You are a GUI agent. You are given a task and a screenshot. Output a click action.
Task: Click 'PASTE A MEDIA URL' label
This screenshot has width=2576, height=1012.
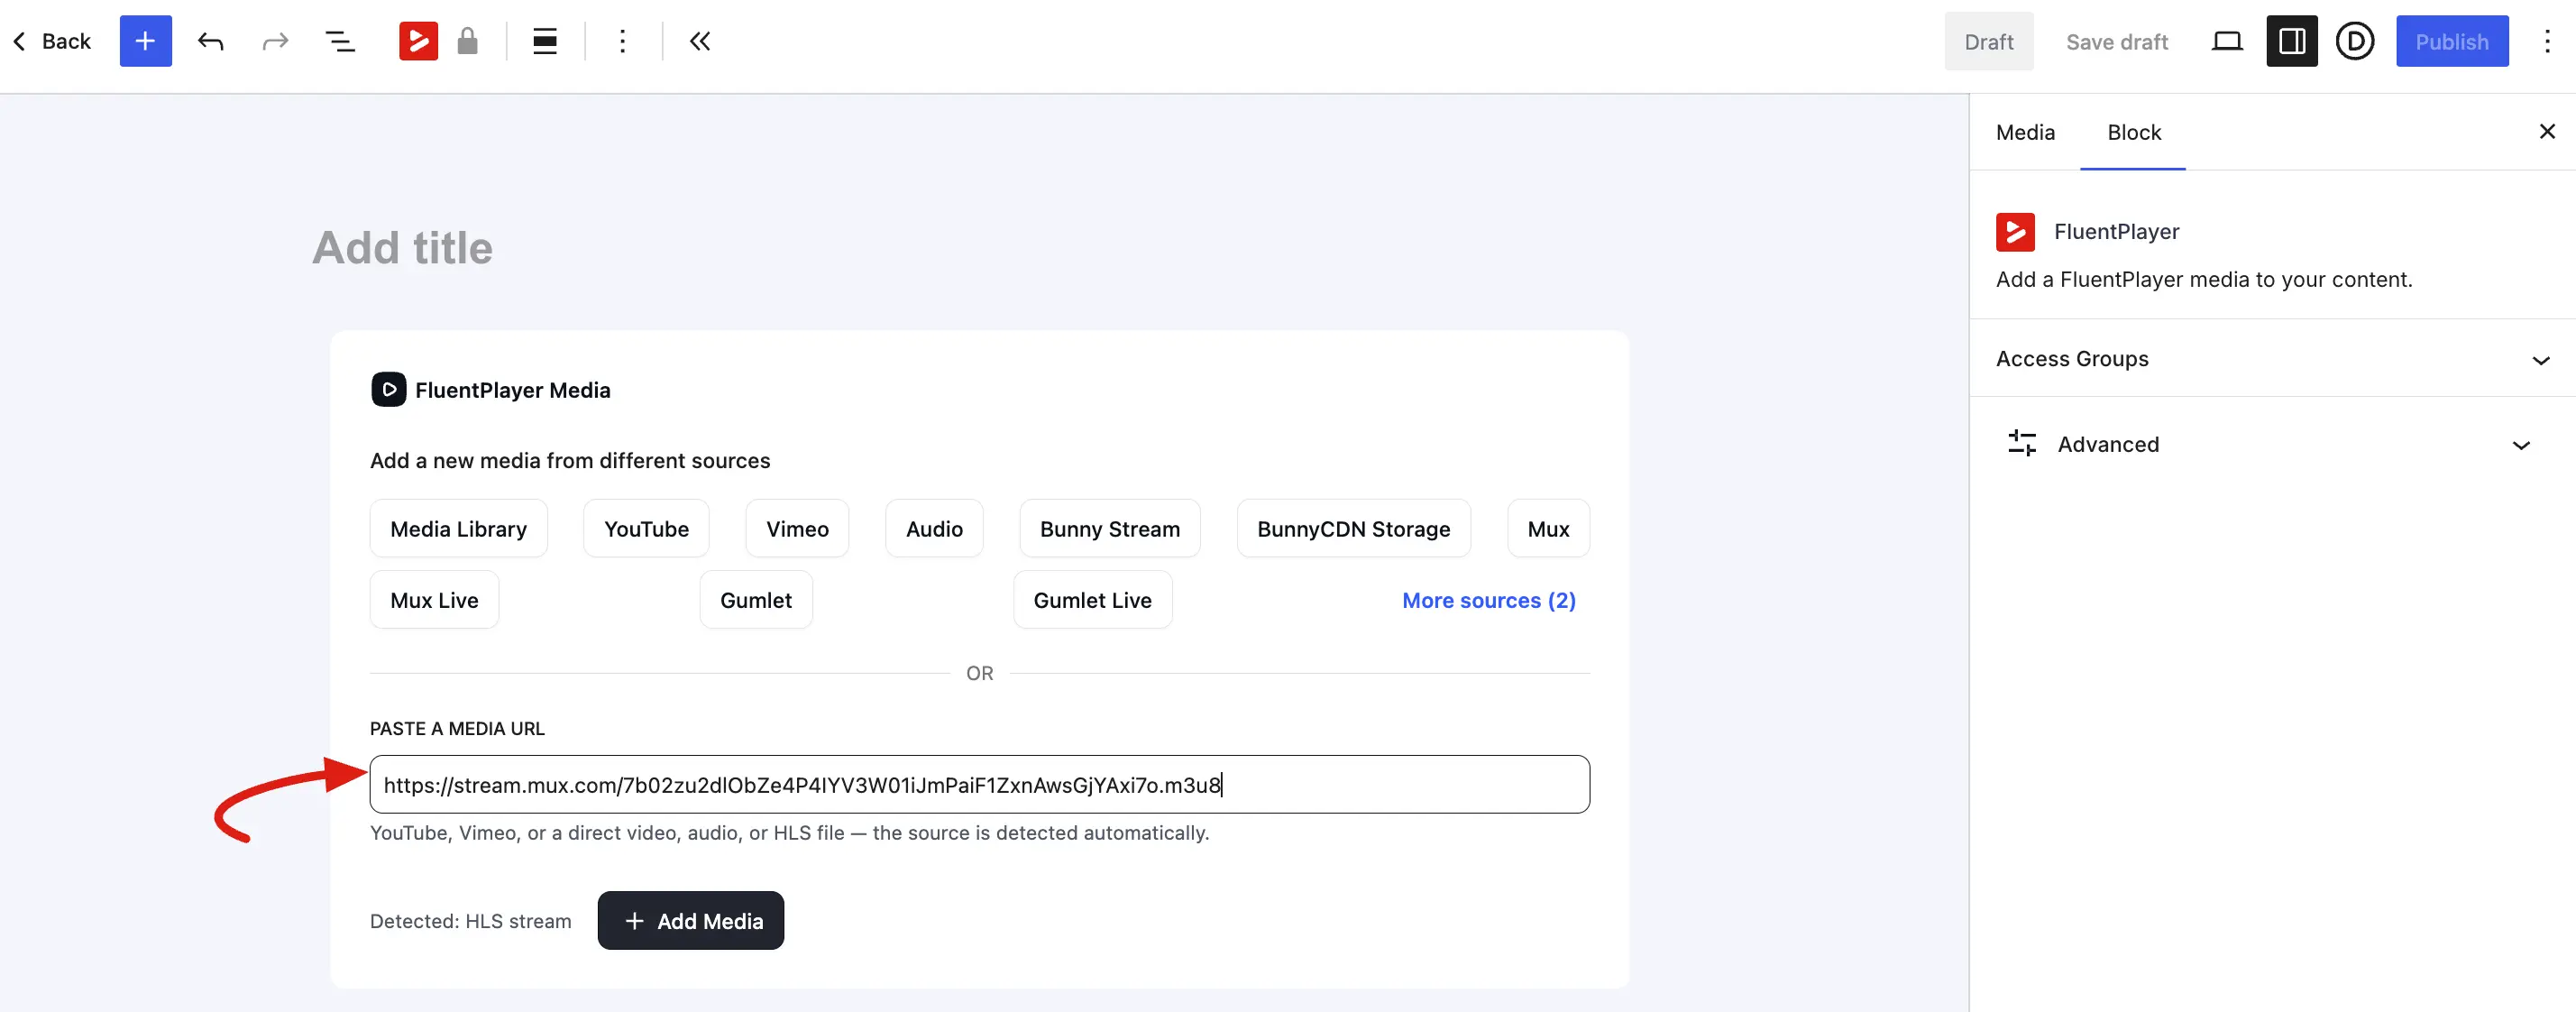pyautogui.click(x=457, y=728)
